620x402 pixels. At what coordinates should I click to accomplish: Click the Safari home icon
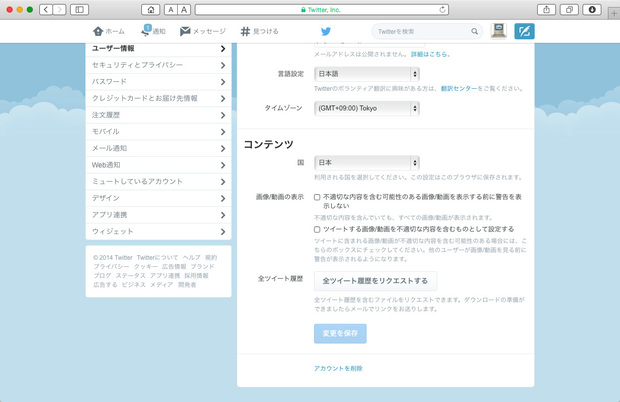(150, 9)
